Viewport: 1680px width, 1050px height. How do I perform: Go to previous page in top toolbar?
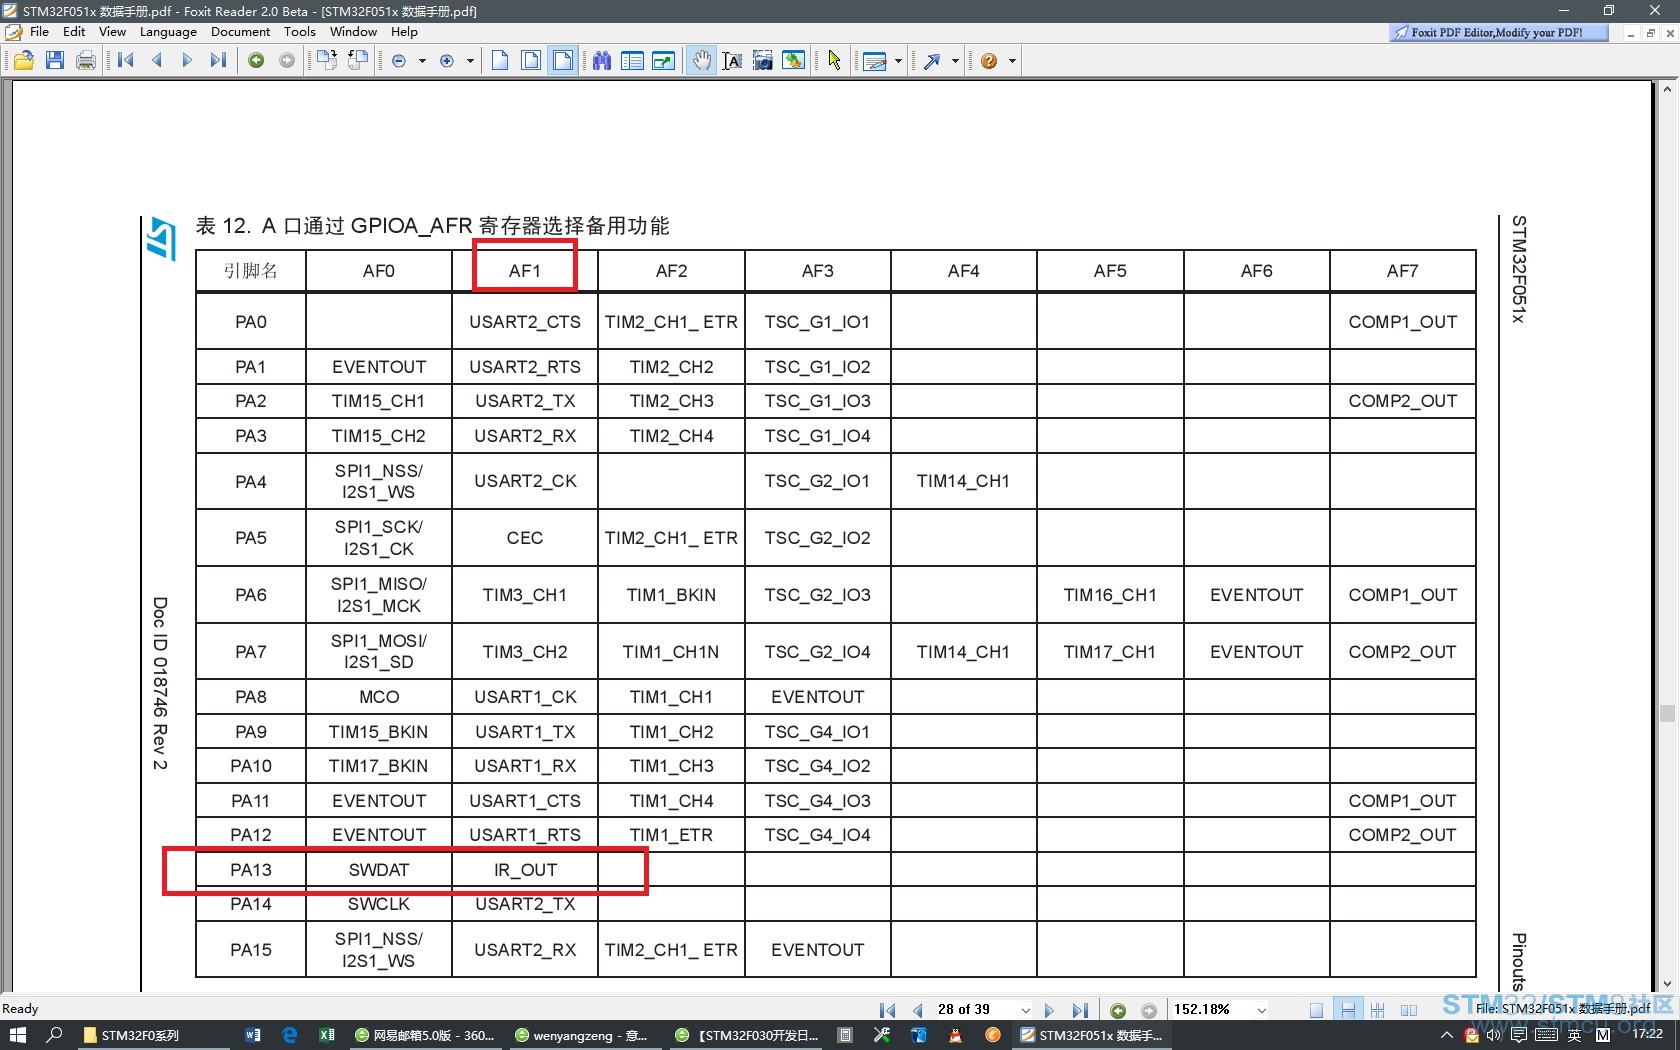click(x=156, y=61)
